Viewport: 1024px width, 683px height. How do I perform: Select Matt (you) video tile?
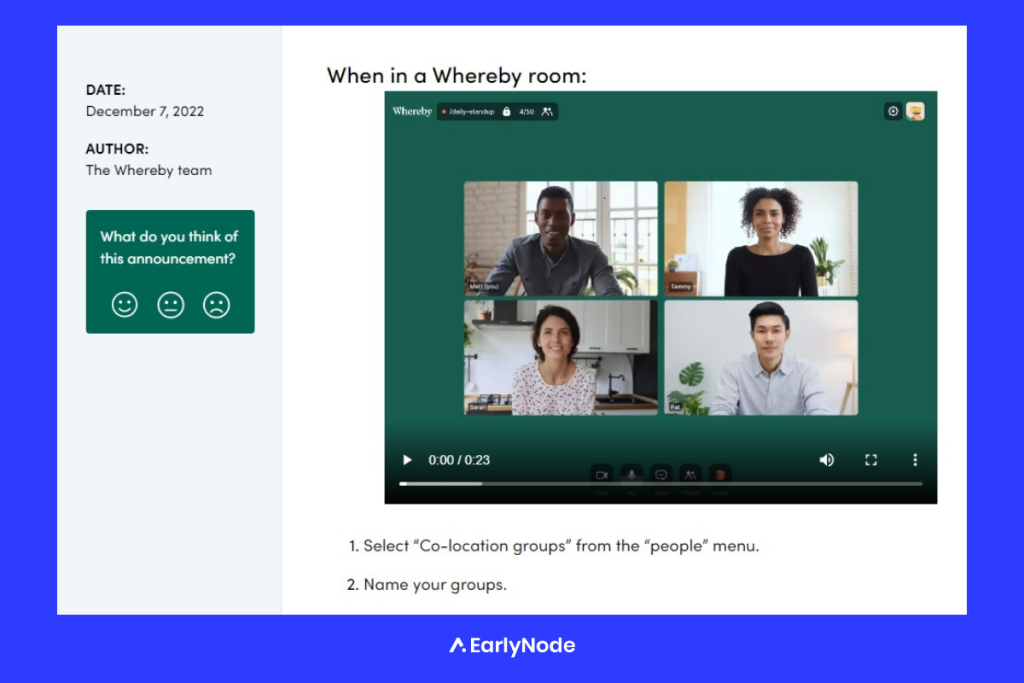tap(561, 238)
